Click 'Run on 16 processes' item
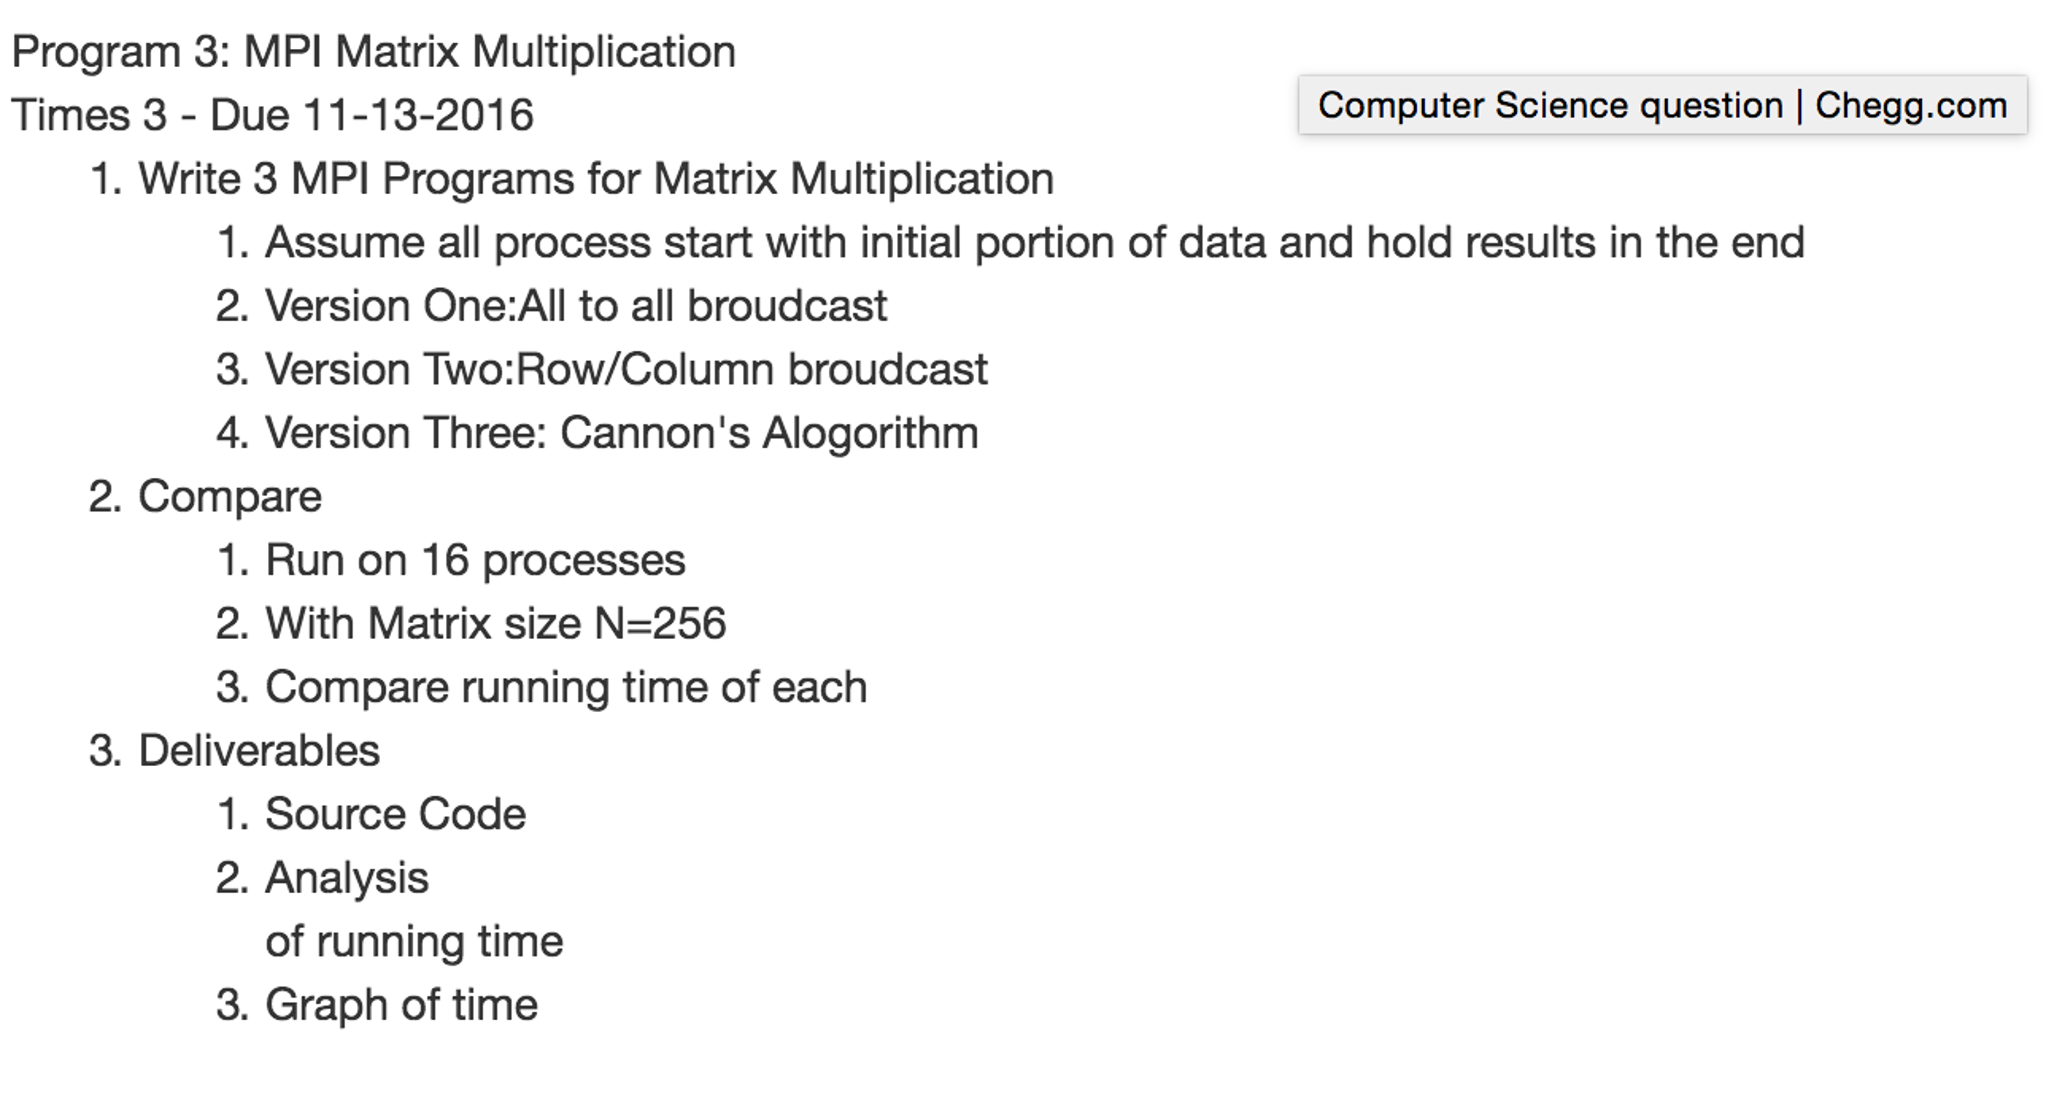The width and height of the screenshot is (2046, 1093). pyautogui.click(x=475, y=560)
